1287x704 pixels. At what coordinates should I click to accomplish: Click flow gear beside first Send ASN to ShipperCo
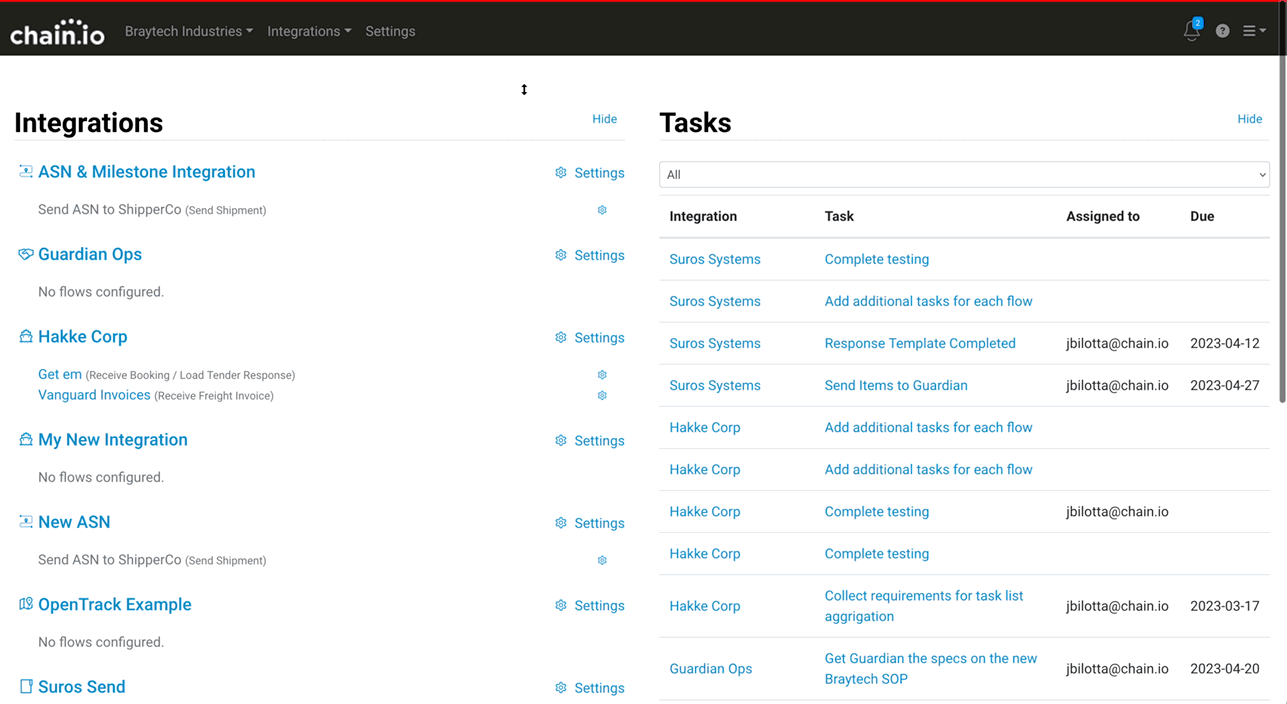pos(602,210)
